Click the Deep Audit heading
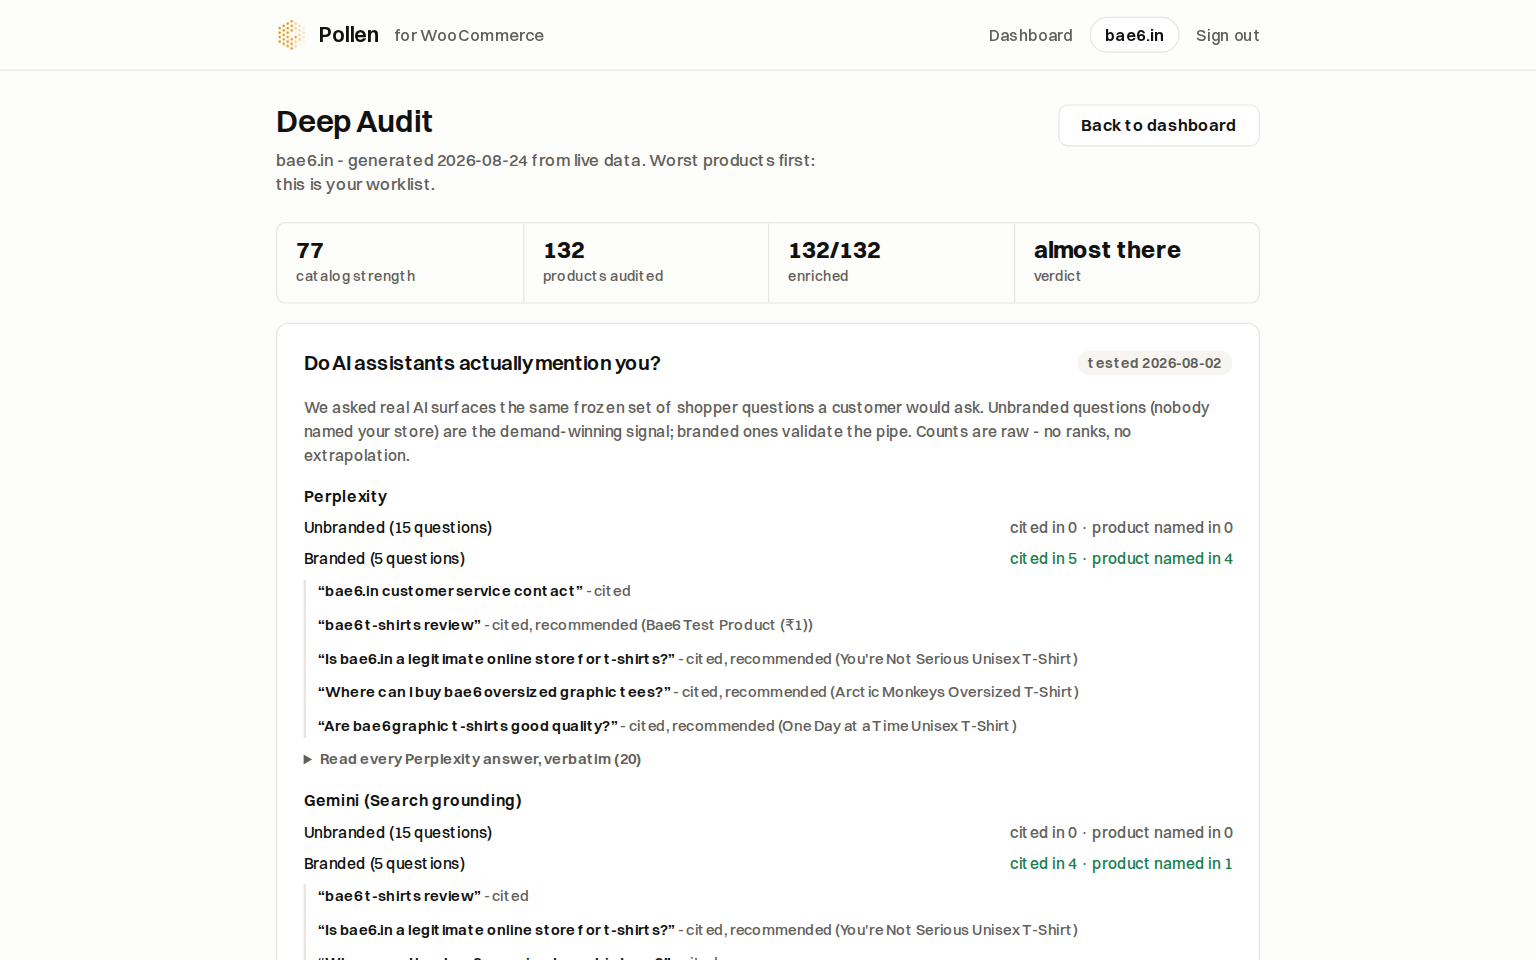 coord(354,122)
